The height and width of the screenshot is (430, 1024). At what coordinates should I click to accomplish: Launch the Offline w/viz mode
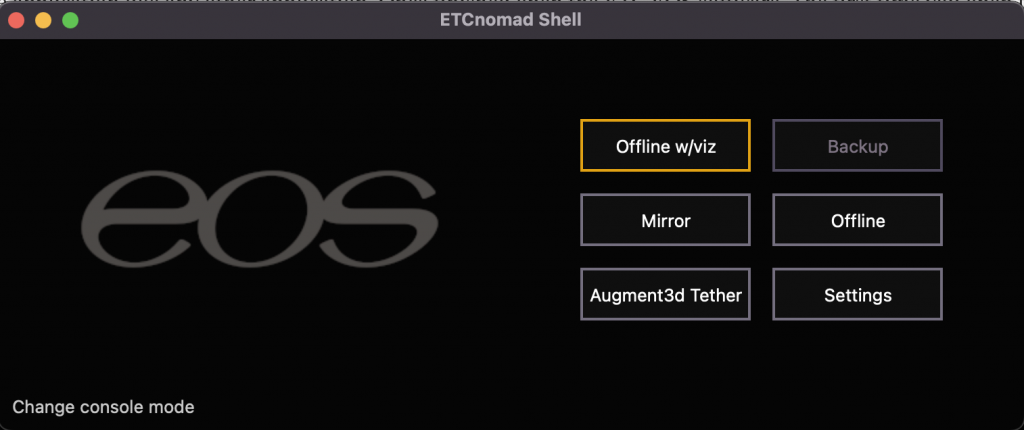(x=665, y=146)
